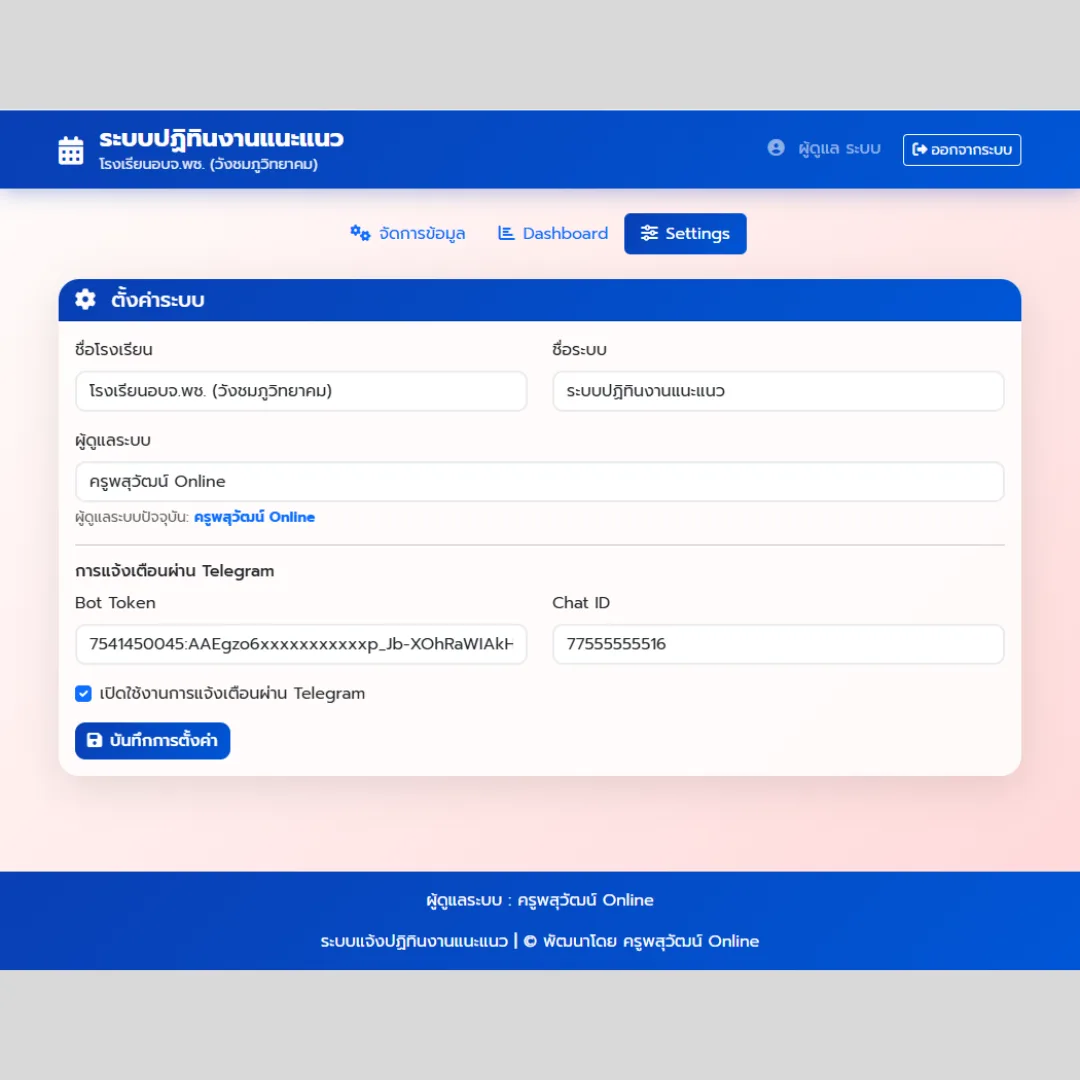Toggle the Telegram notification checkbox
The height and width of the screenshot is (1080, 1080).
pos(83,694)
